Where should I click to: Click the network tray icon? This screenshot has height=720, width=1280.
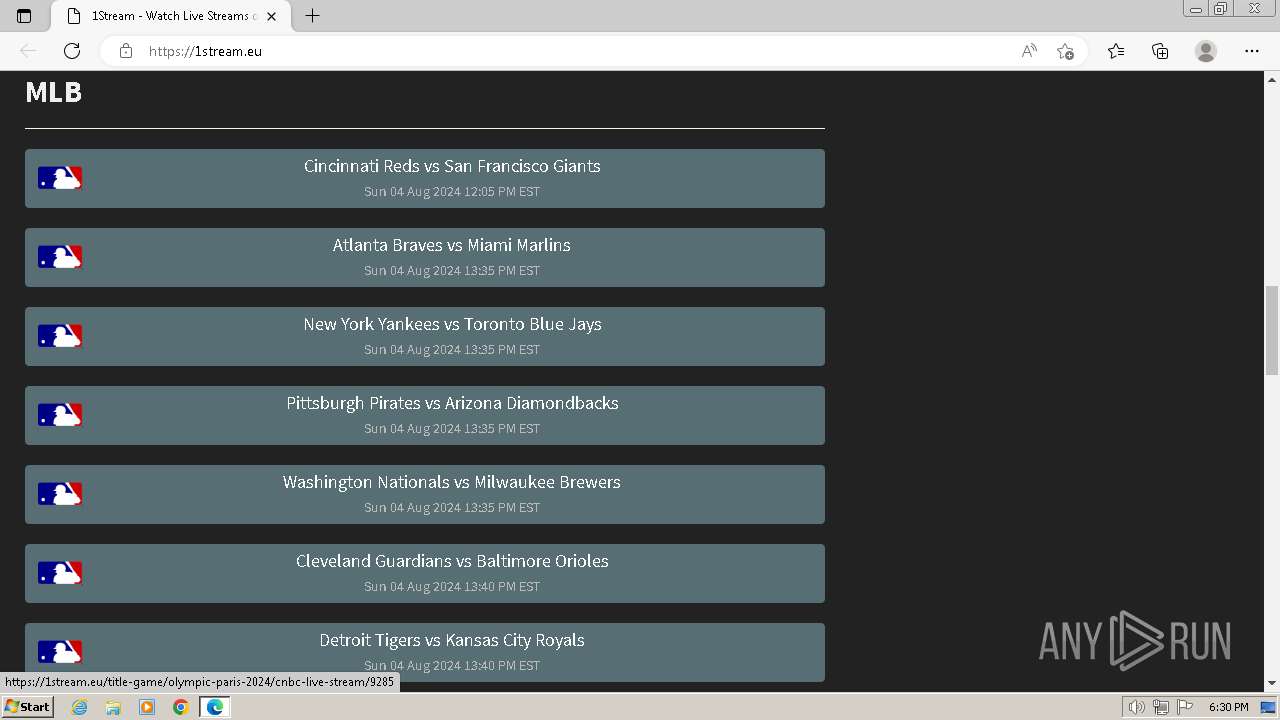1160,707
